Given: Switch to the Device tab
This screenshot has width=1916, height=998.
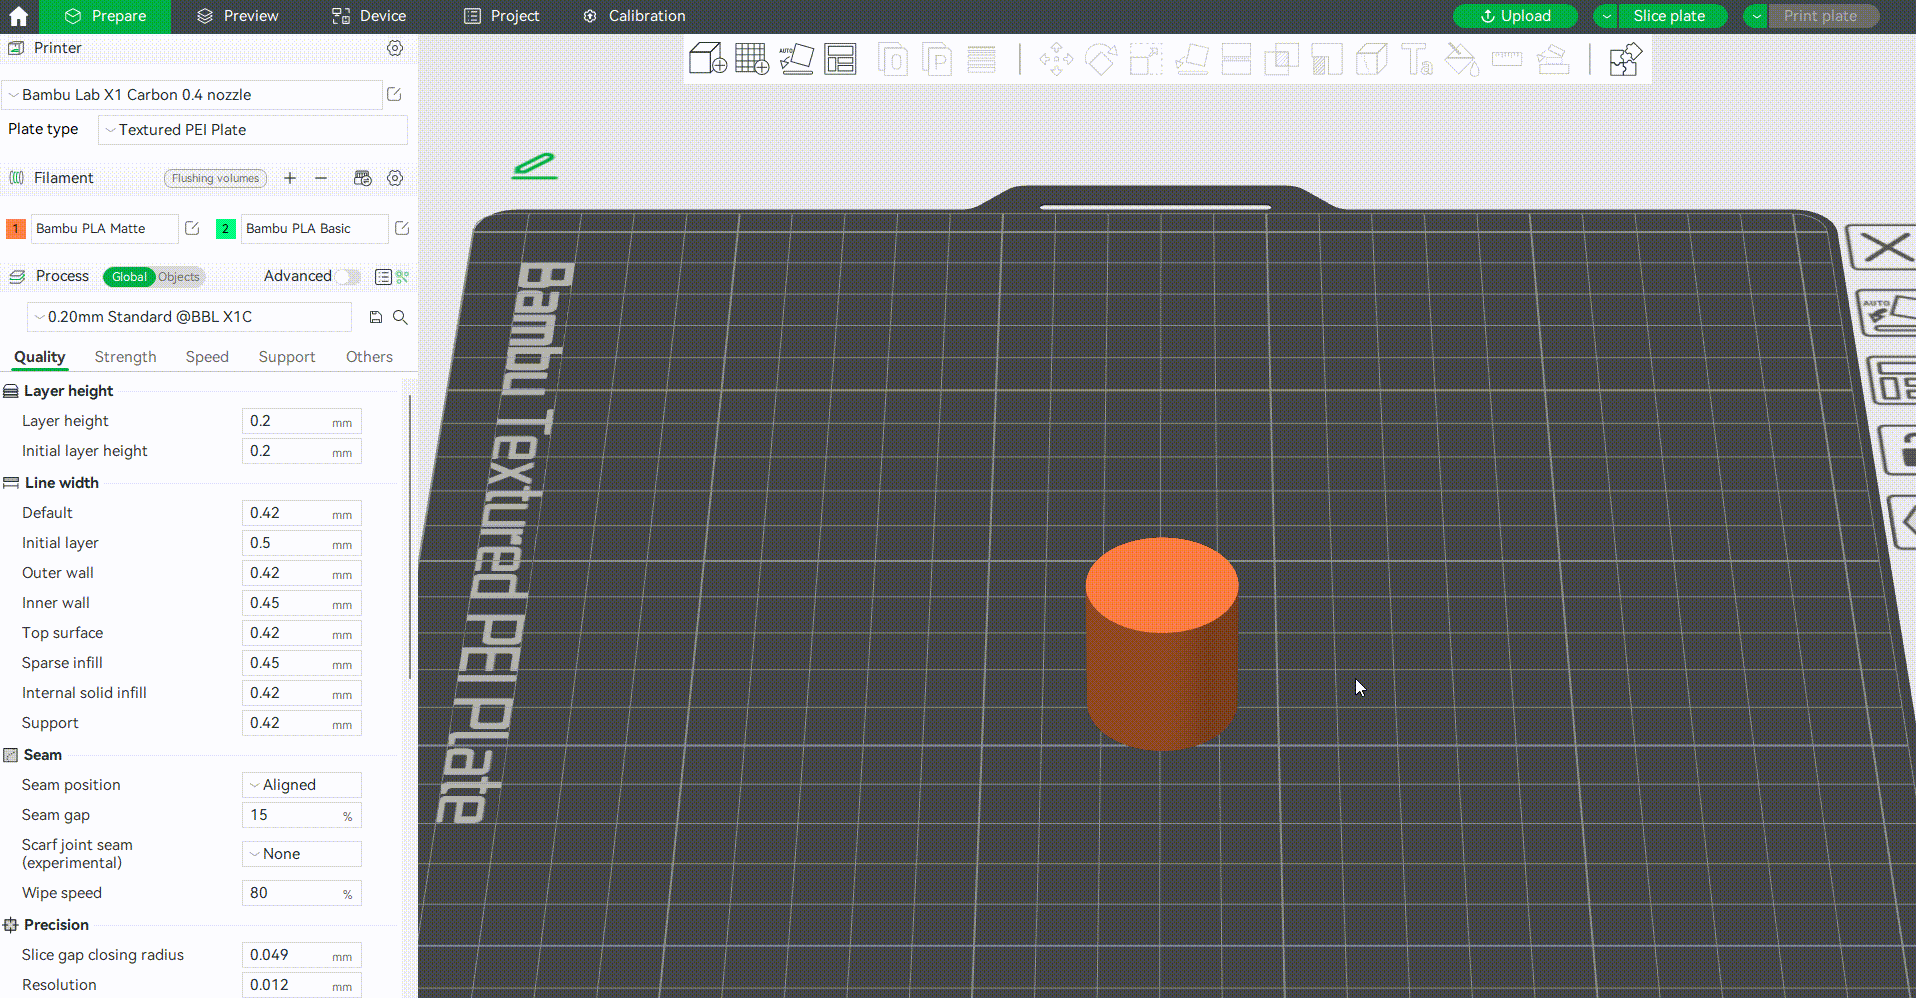Looking at the screenshot, I should [x=369, y=16].
